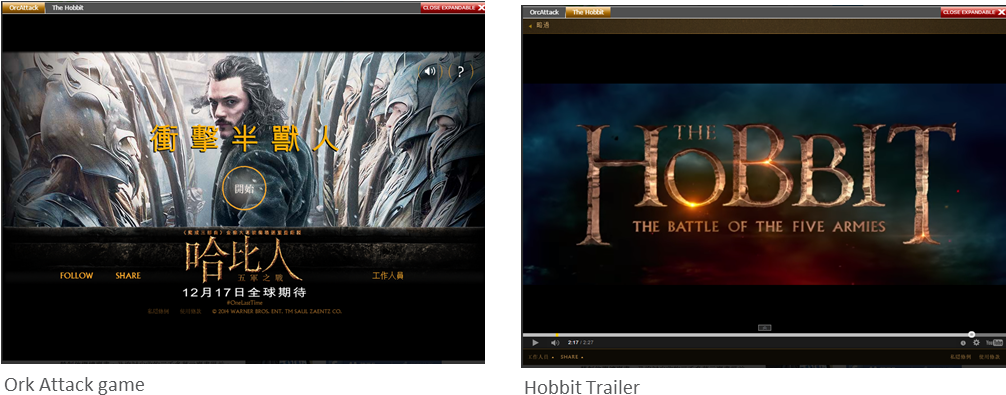Click the yellow marker on the trailer timeline

[x=556, y=335]
